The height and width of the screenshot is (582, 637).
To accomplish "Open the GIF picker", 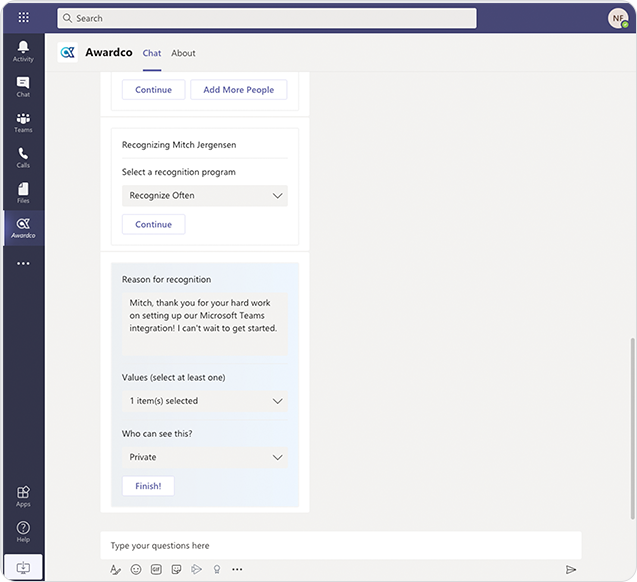I will [x=156, y=569].
